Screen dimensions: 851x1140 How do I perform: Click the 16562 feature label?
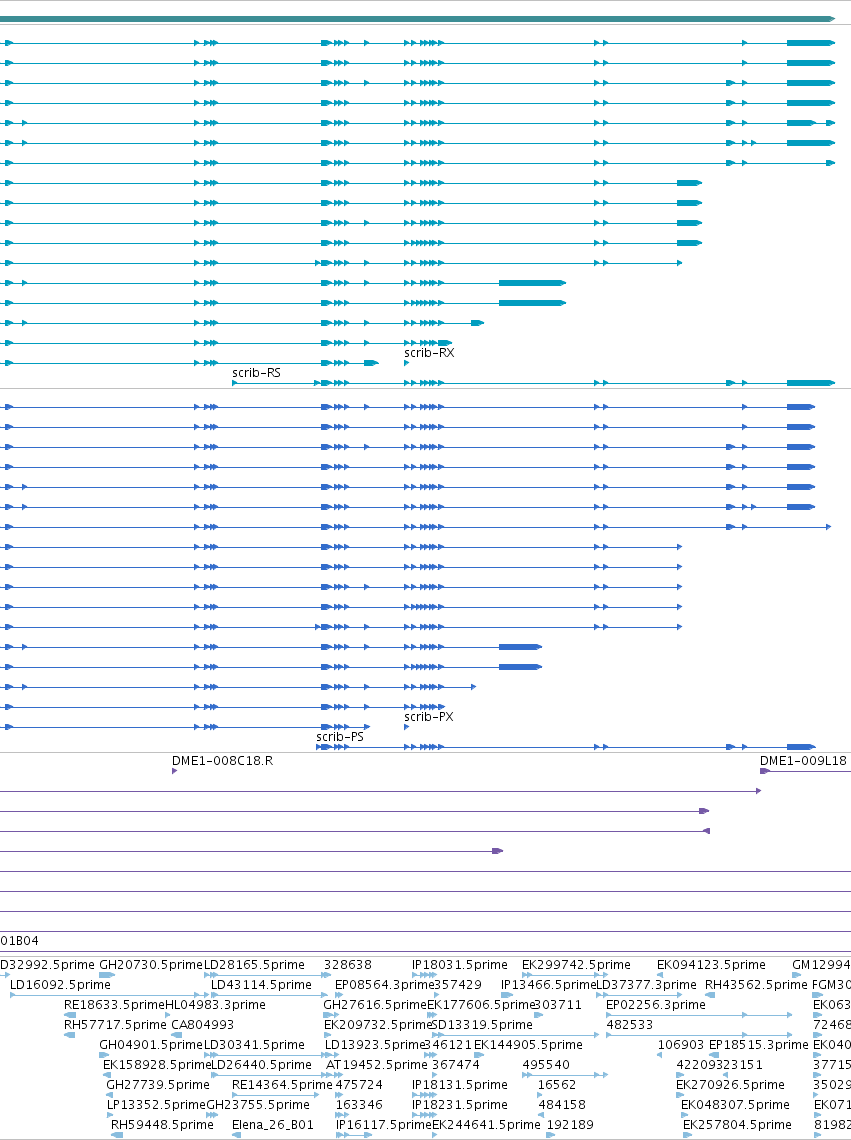[x=557, y=1085]
